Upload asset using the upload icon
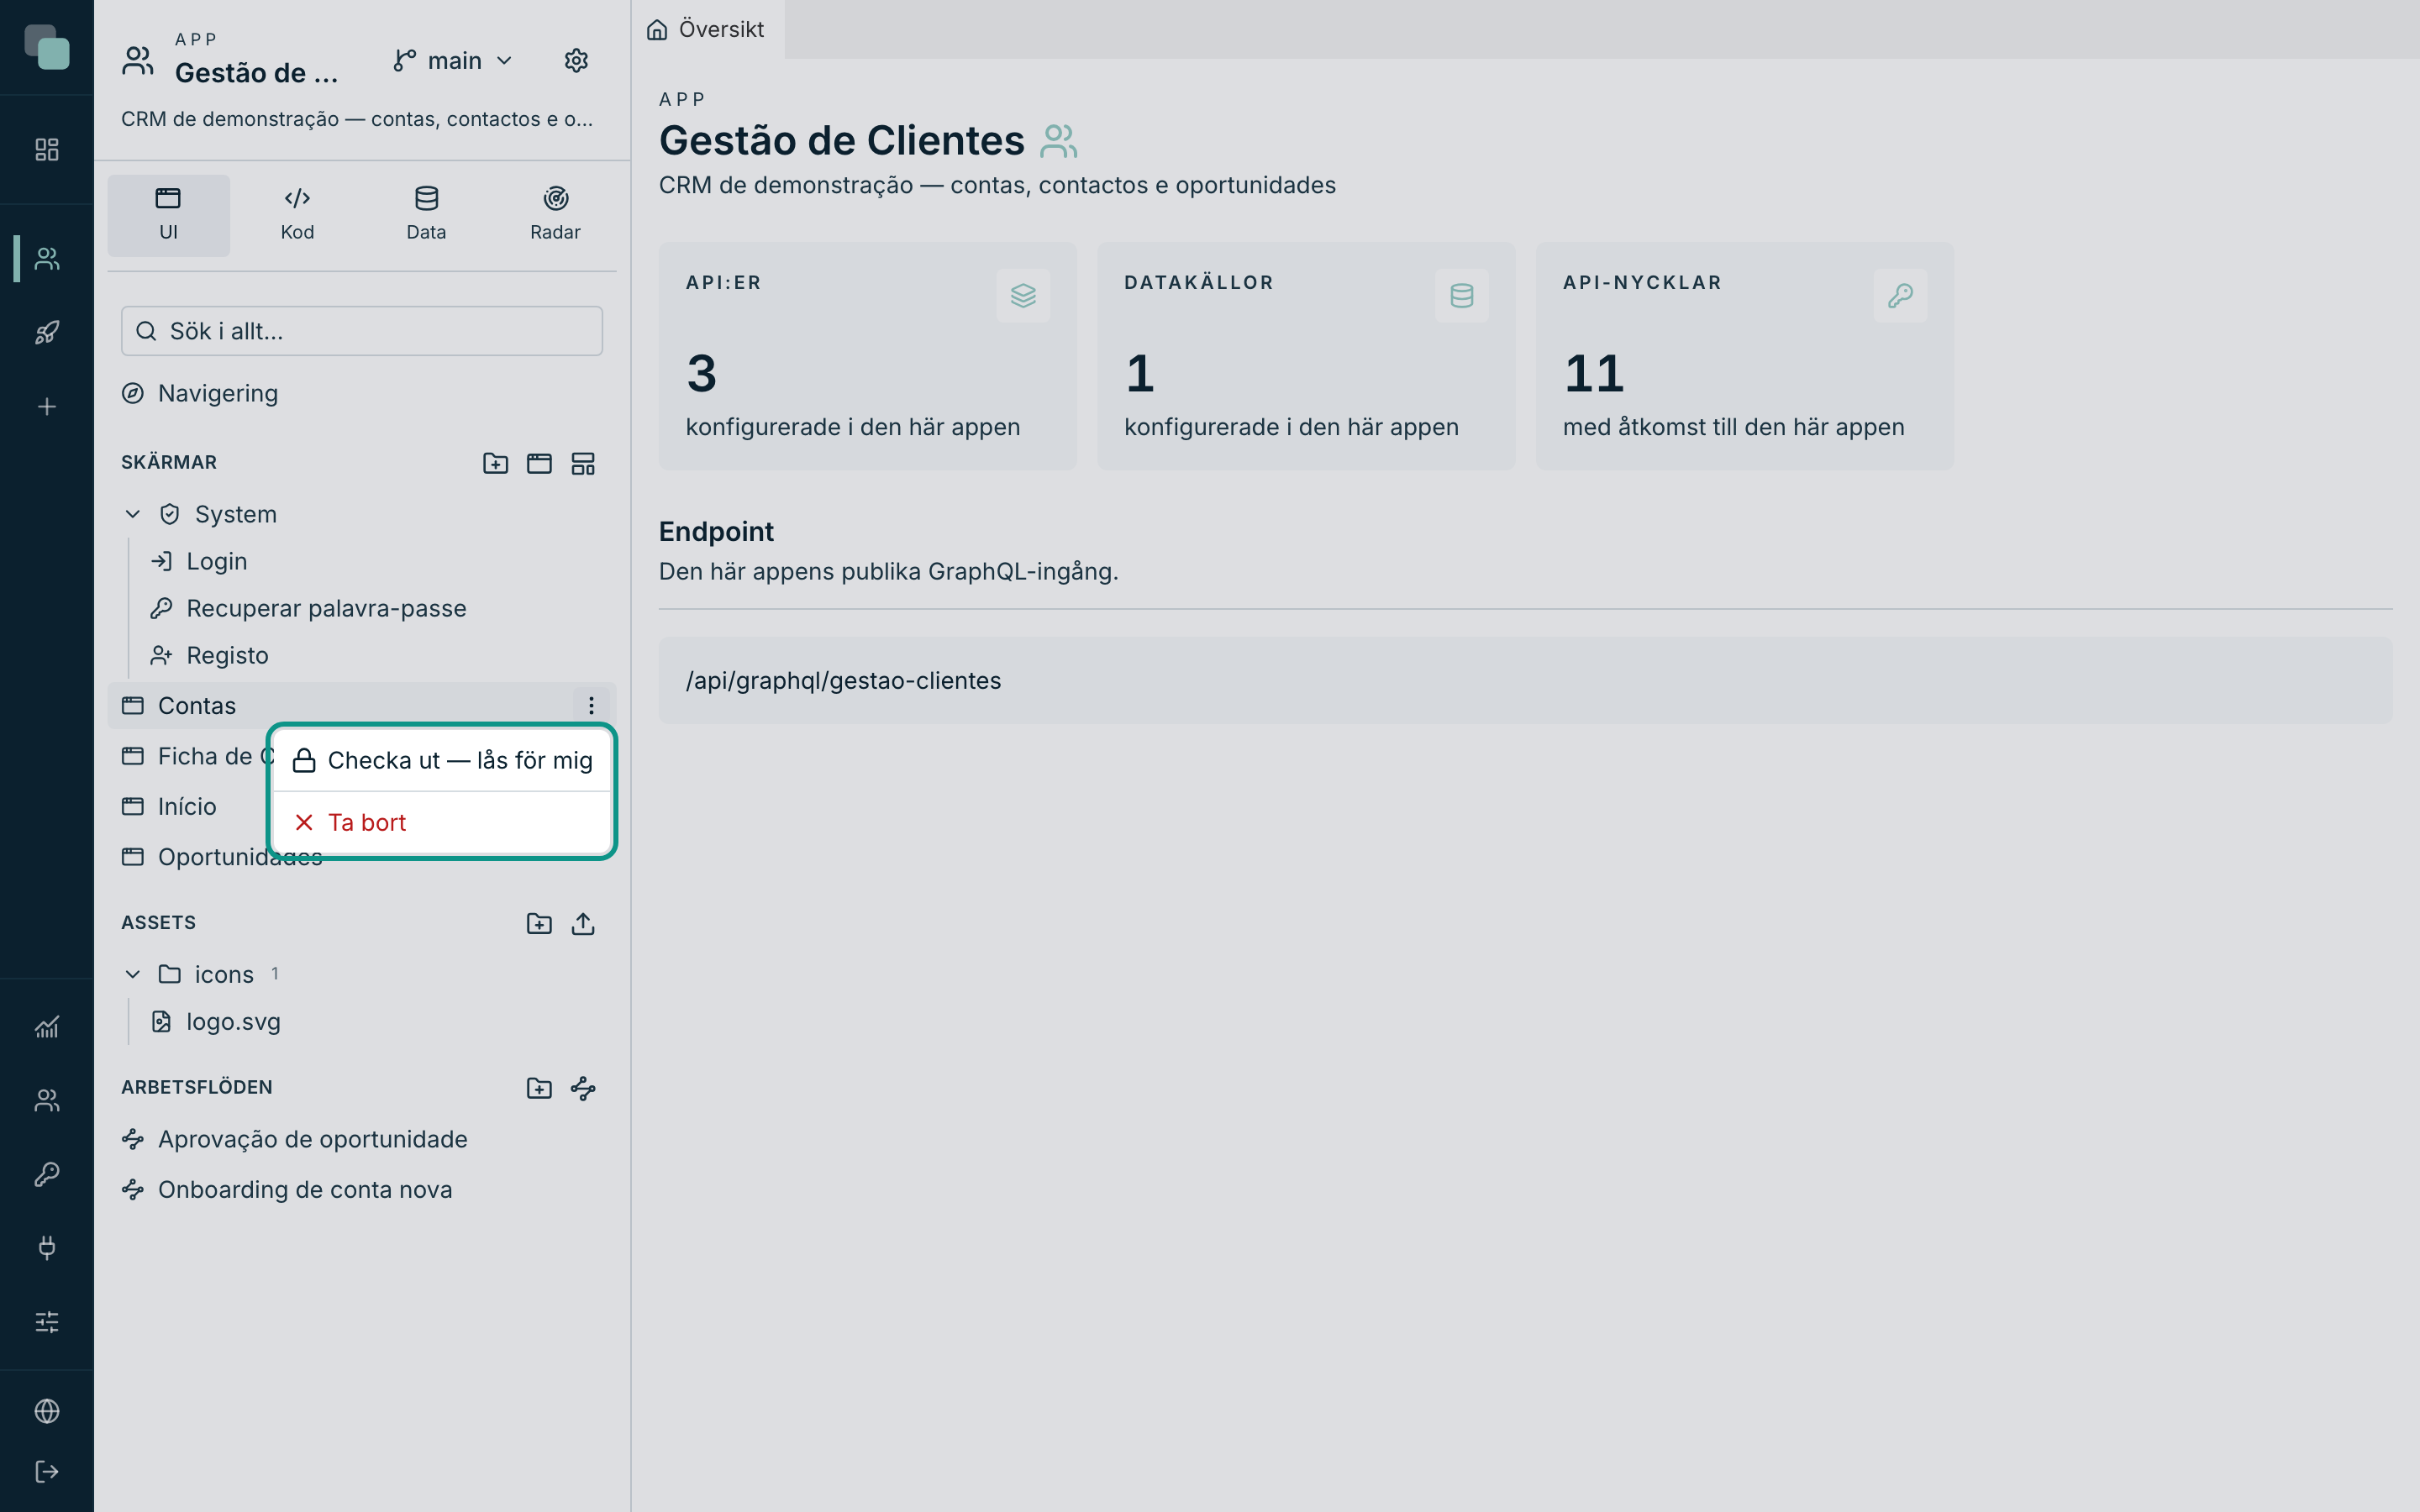 click(x=583, y=923)
